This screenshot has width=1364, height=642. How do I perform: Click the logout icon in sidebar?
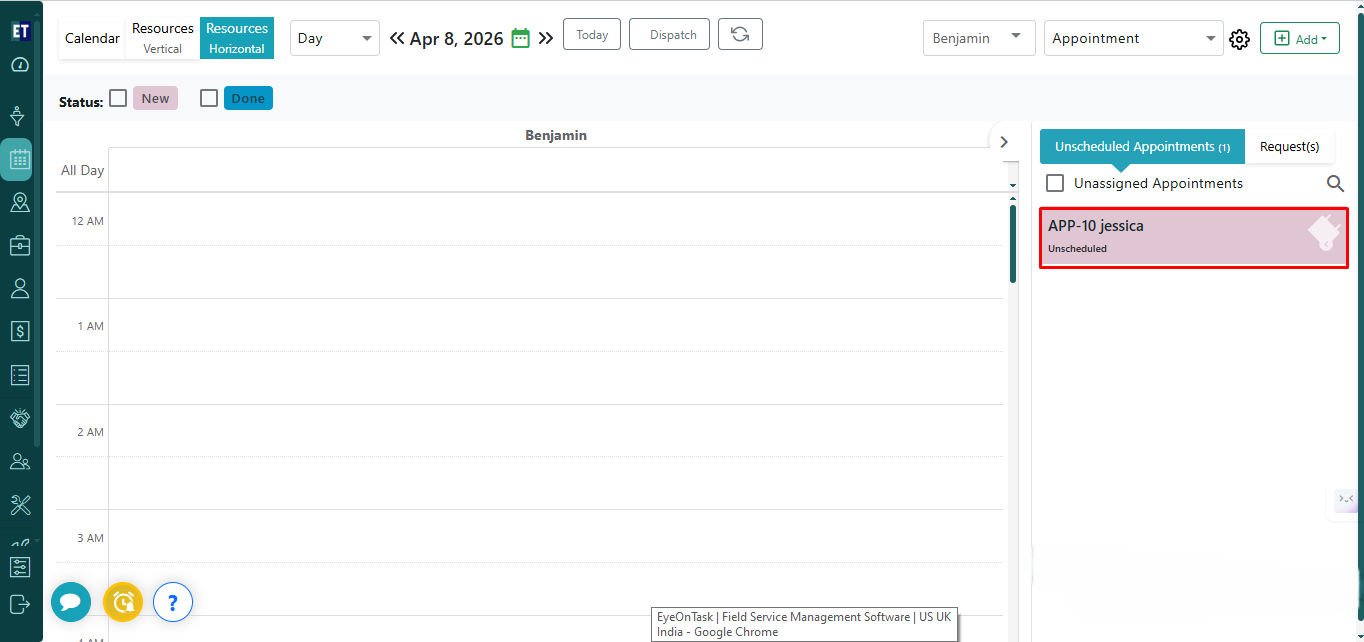[x=20, y=604]
